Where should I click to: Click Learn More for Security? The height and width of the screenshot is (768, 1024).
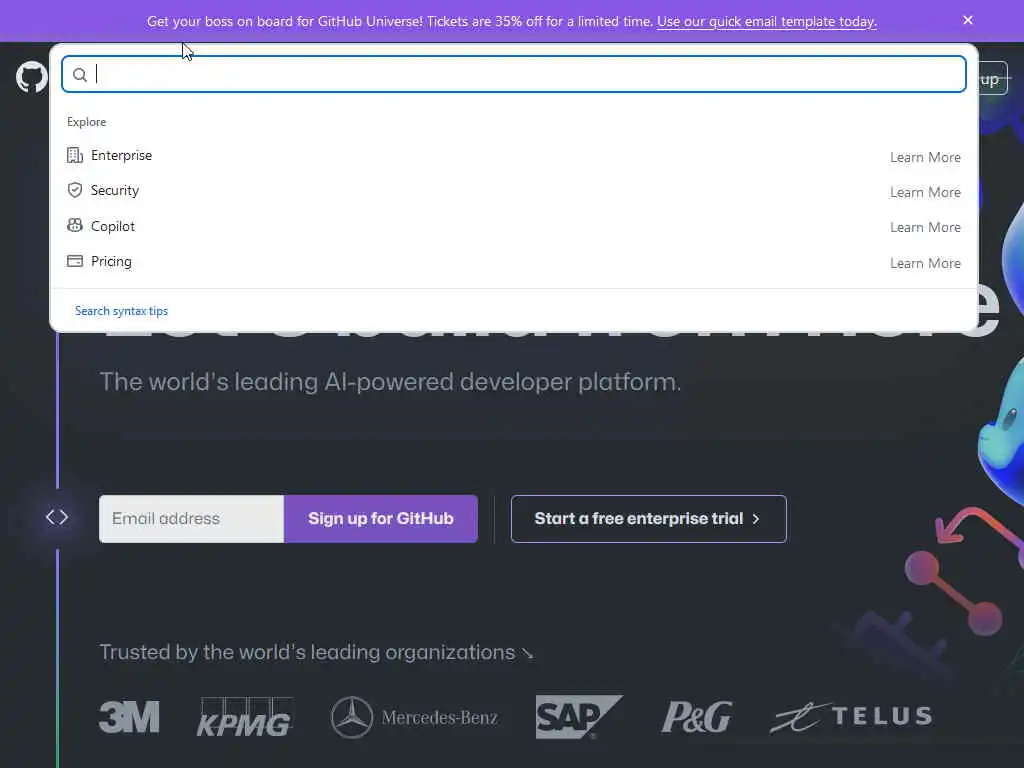tap(925, 193)
